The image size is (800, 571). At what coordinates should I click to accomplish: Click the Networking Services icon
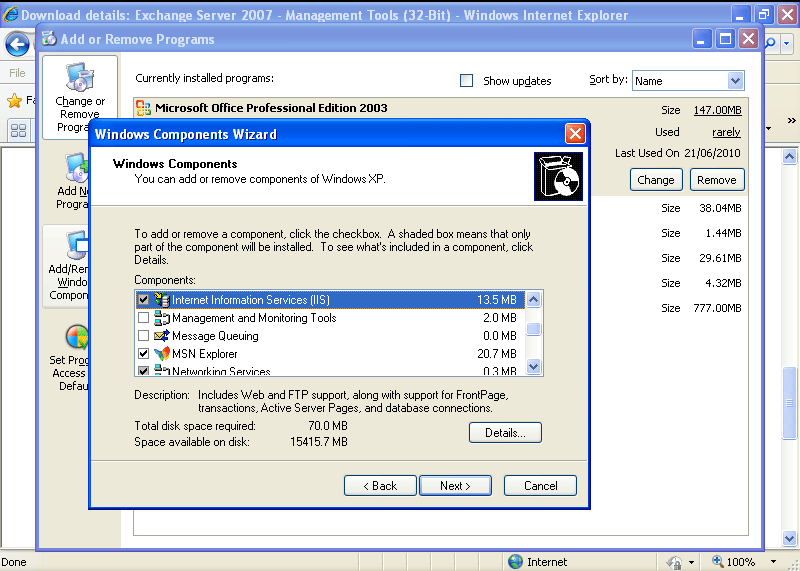point(162,370)
